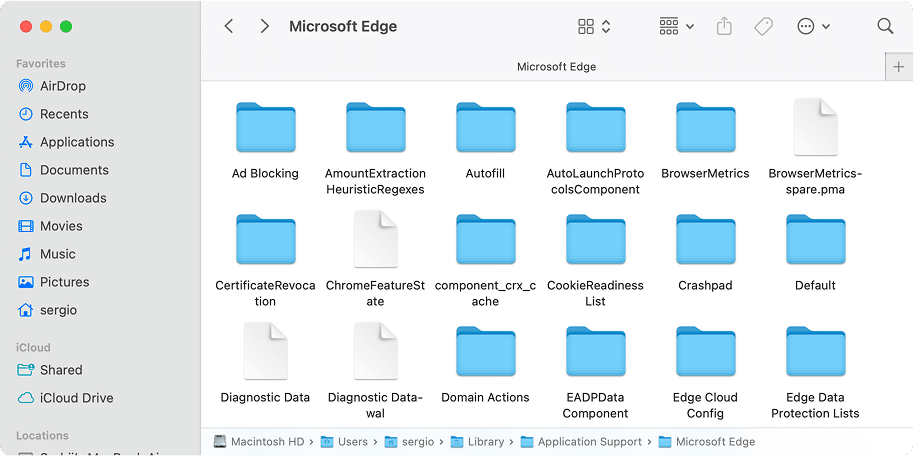Screen dimensions: 913x456
Task: Switch to icon grid view
Action: click(x=594, y=26)
